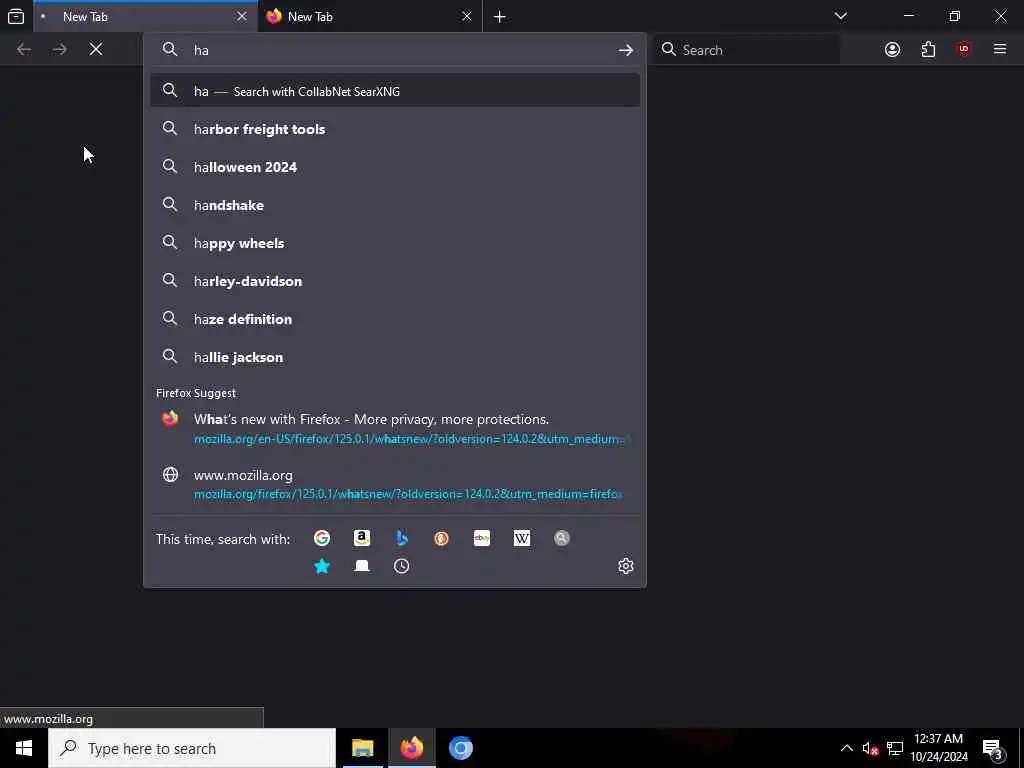The image size is (1024, 768).
Task: Click the forward navigation arrow
Action: click(60, 50)
